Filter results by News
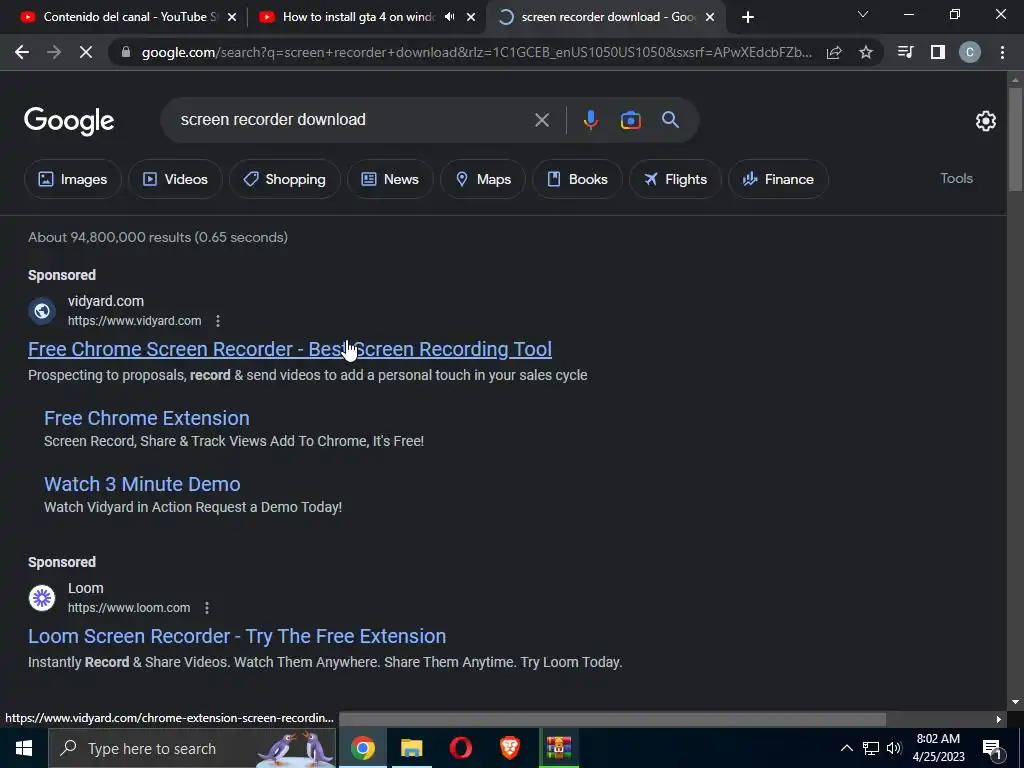This screenshot has width=1024, height=768. [390, 179]
